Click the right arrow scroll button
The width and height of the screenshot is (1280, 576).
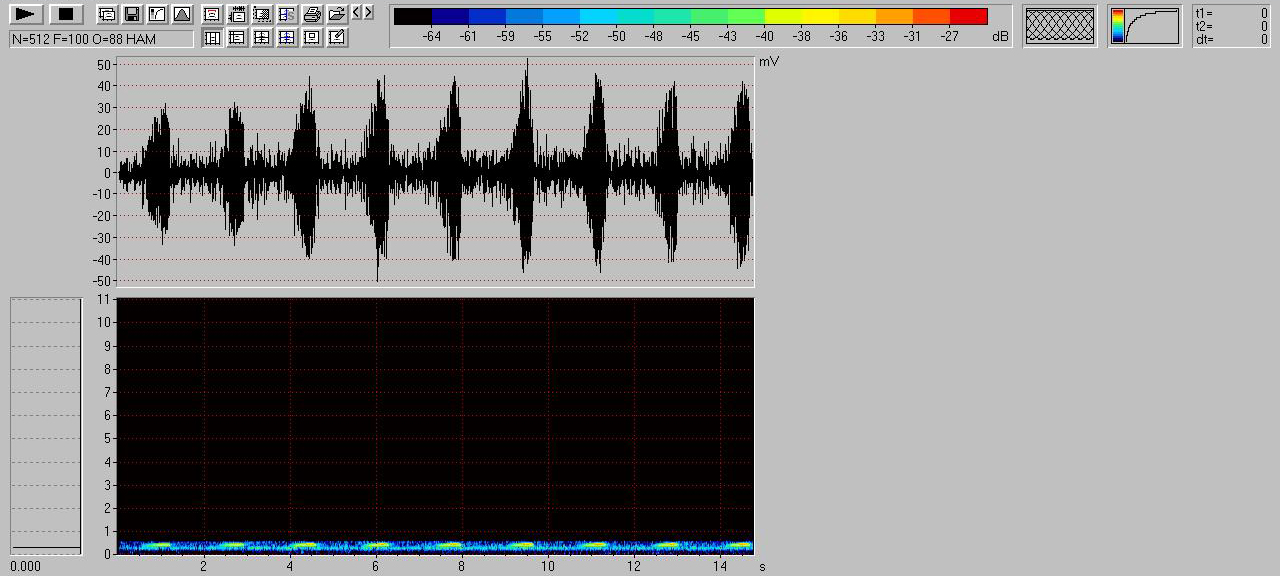click(x=368, y=12)
